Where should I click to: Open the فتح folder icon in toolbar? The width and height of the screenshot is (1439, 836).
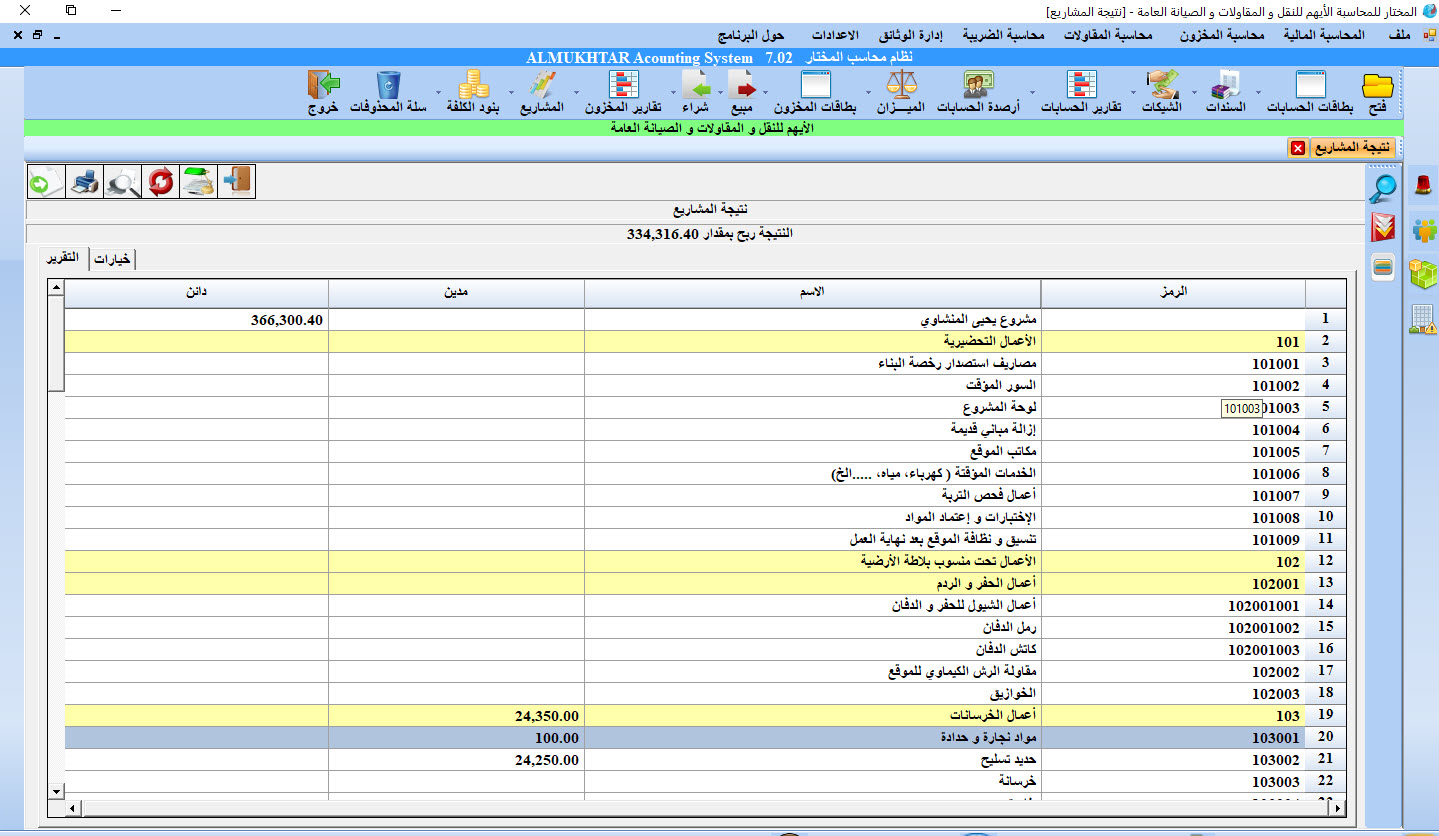pos(1378,85)
